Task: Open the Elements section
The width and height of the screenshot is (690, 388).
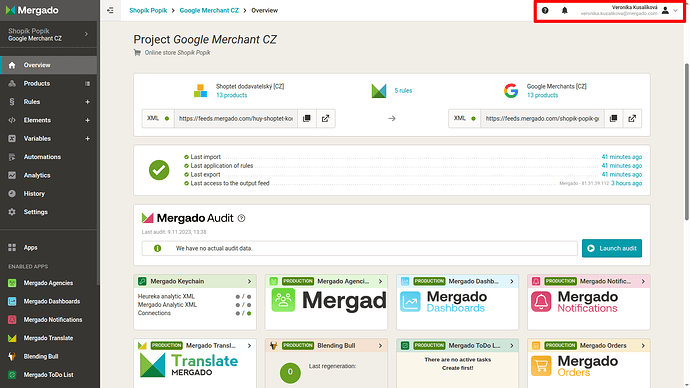Action: click(x=37, y=120)
